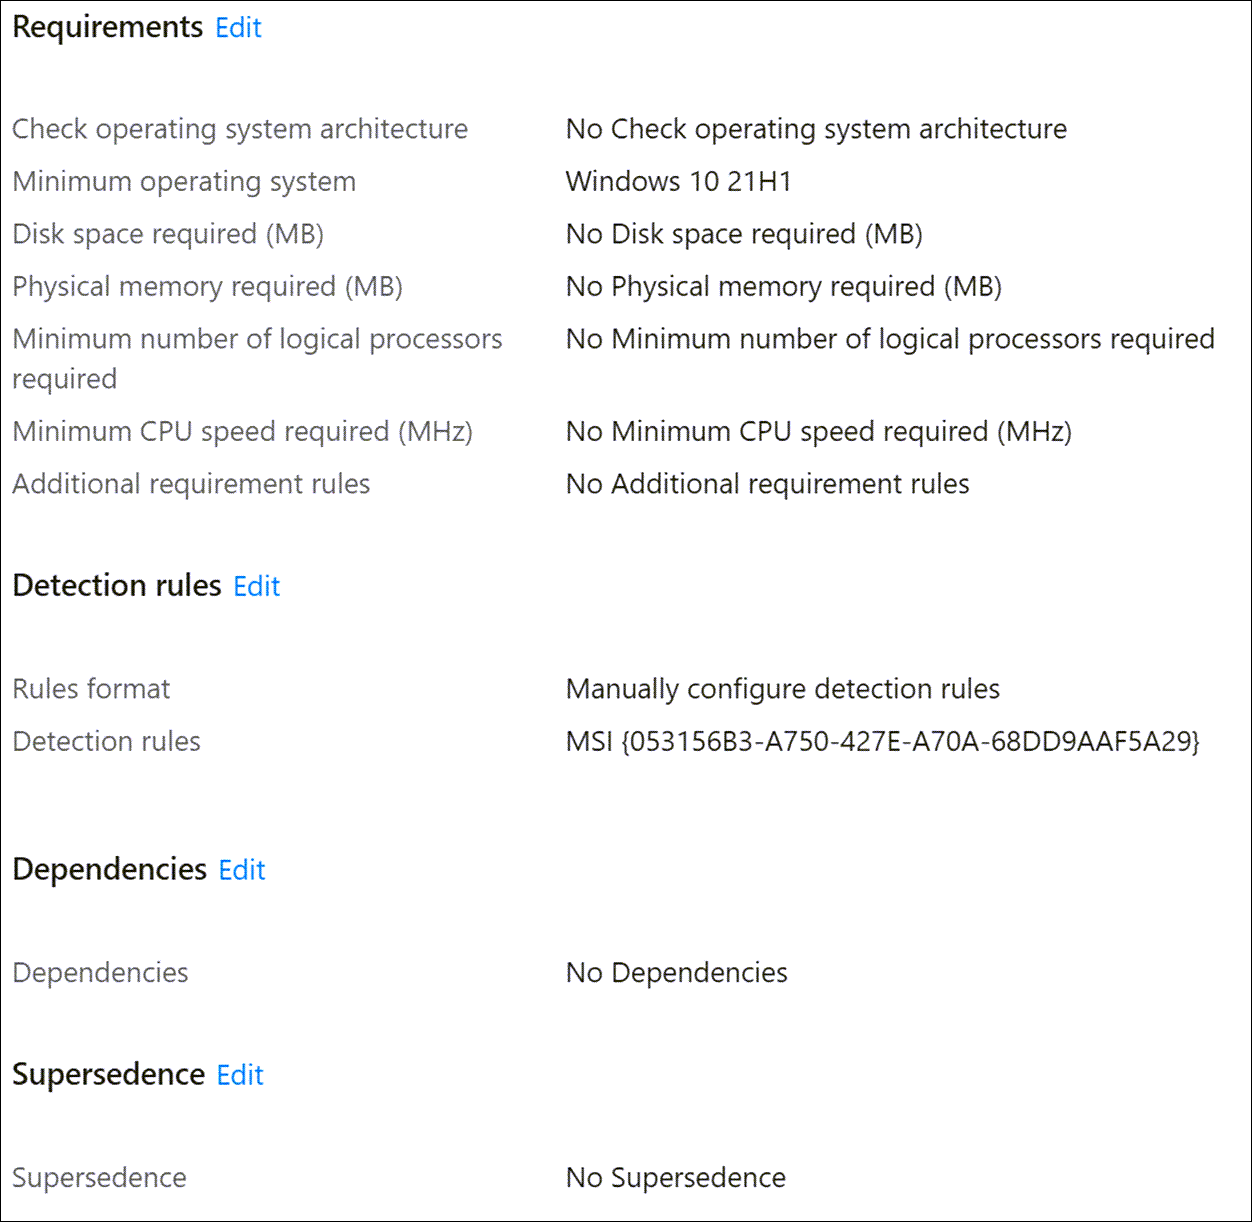Click 'Disk space required (MB)' label
The width and height of the screenshot is (1252, 1222).
168,234
